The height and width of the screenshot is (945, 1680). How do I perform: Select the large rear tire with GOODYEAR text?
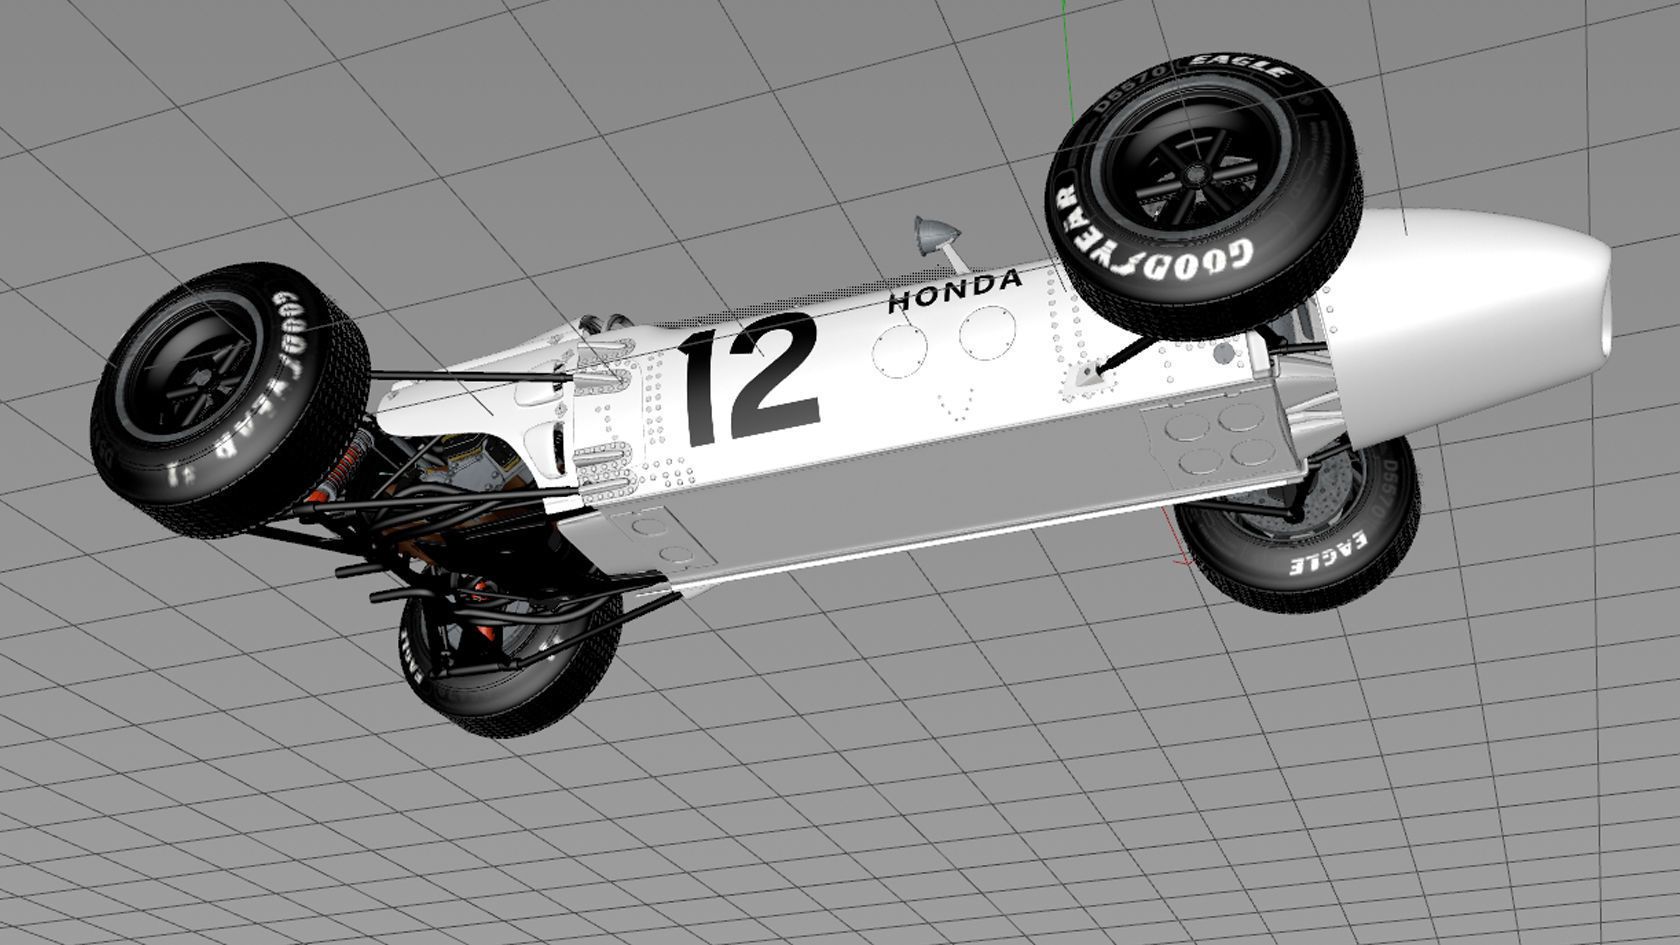point(229,400)
